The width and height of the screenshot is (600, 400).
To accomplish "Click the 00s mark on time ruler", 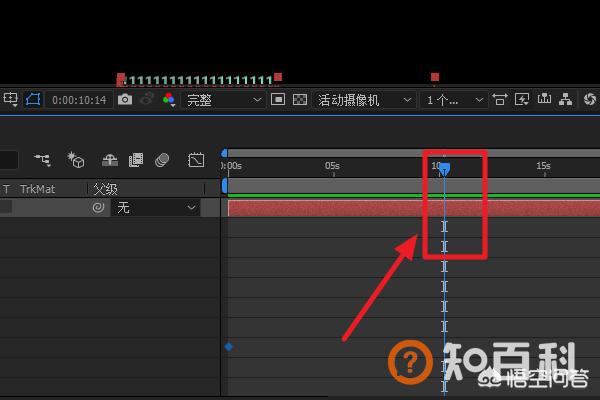I will [x=232, y=166].
